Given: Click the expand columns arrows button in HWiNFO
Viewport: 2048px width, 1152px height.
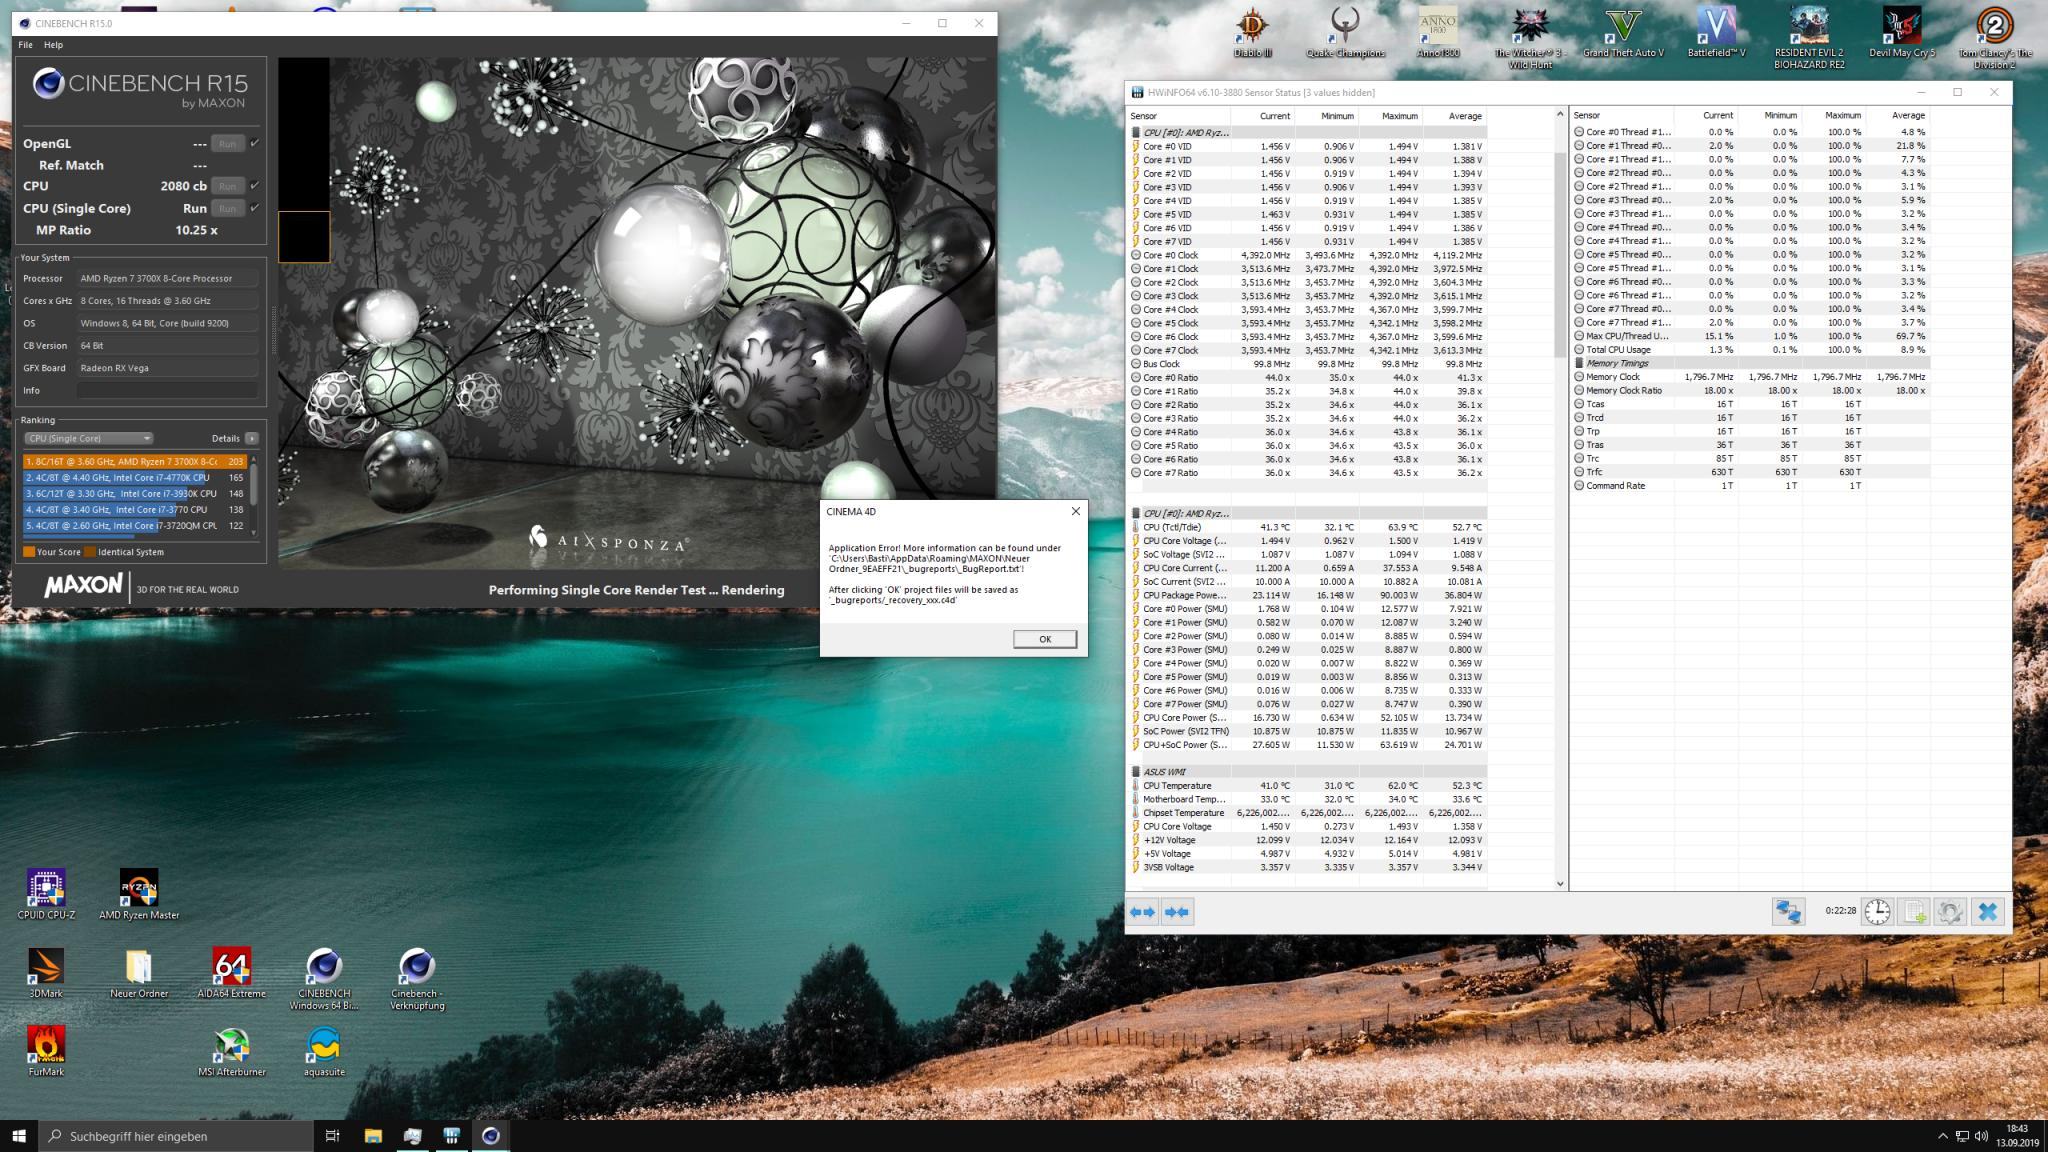Looking at the screenshot, I should [x=1142, y=912].
